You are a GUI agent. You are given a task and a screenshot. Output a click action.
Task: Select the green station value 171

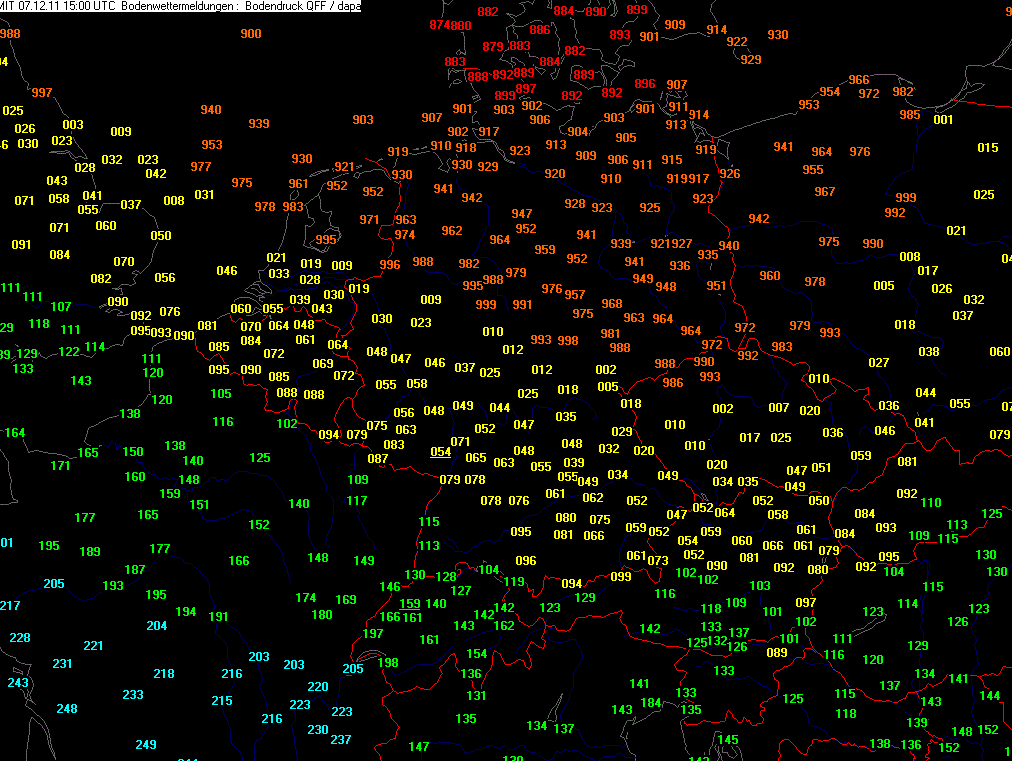(x=61, y=466)
